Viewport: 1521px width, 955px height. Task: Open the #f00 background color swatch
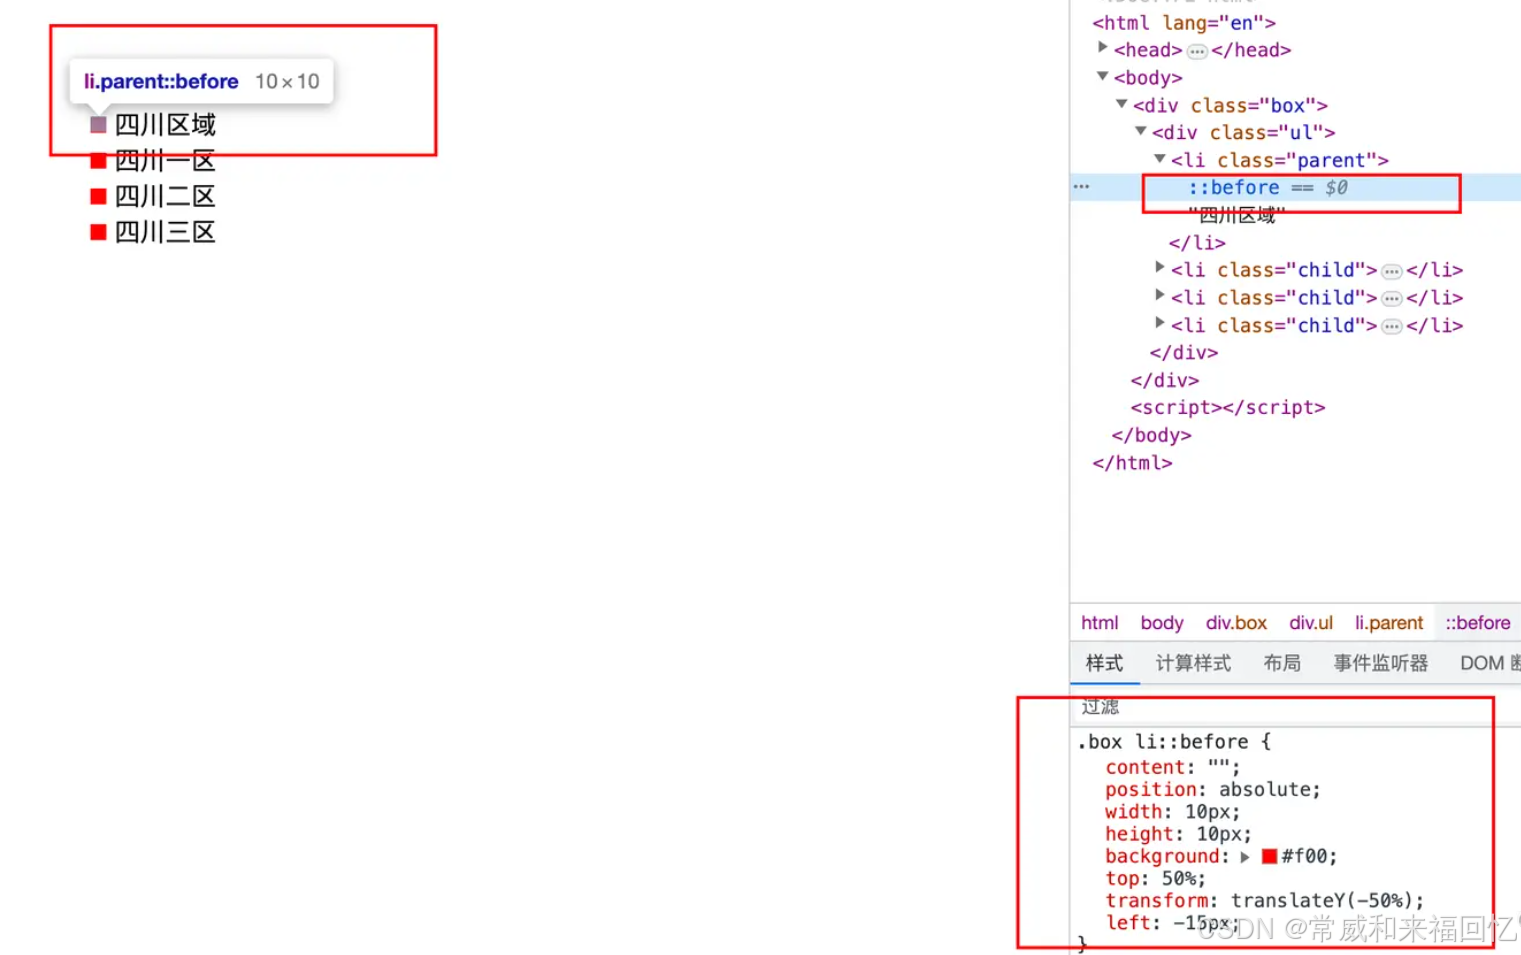click(1269, 856)
